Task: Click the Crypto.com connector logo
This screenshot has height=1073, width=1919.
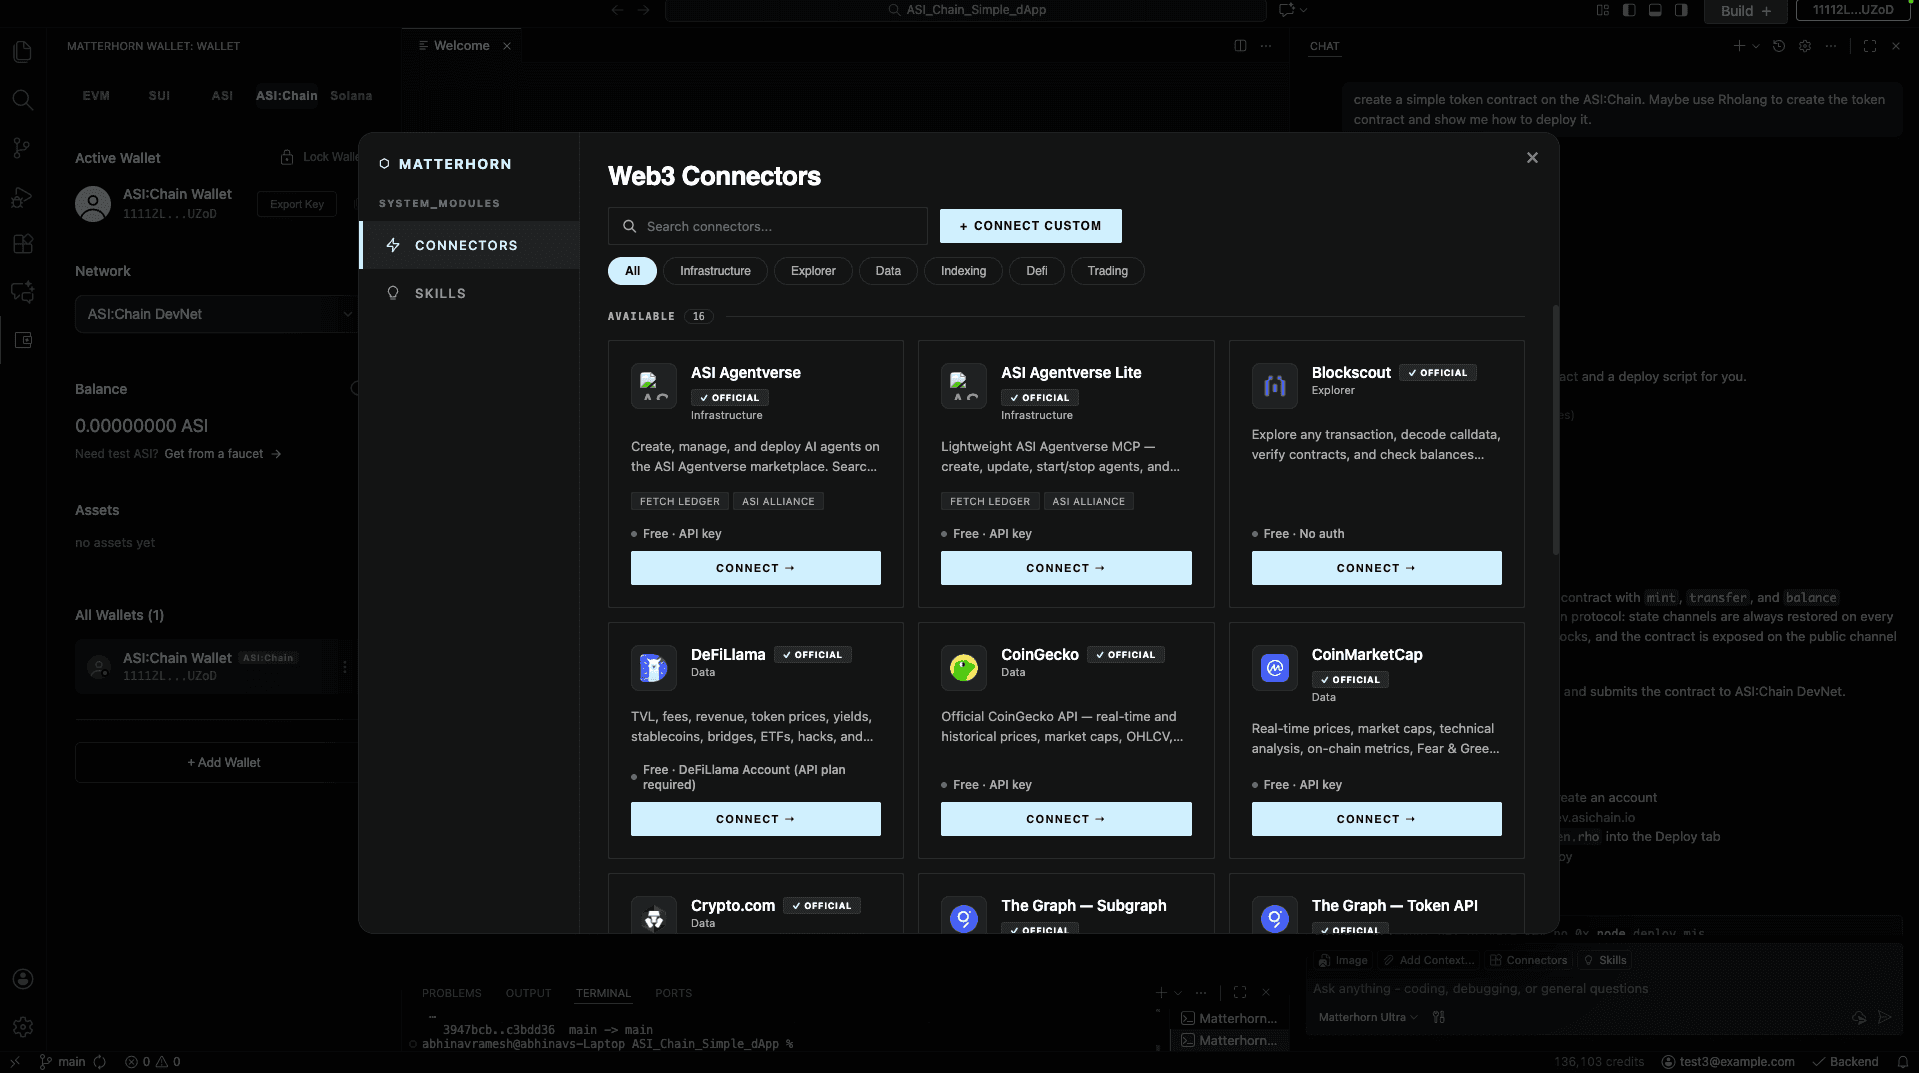Action: (654, 917)
